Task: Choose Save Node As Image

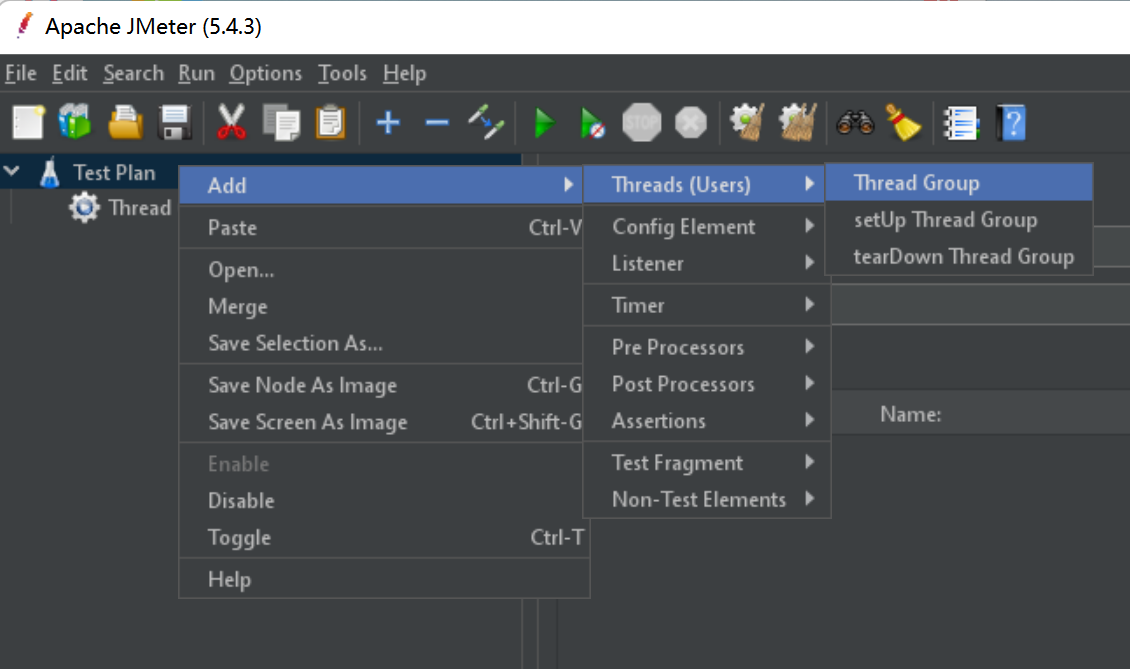Action: [381, 385]
